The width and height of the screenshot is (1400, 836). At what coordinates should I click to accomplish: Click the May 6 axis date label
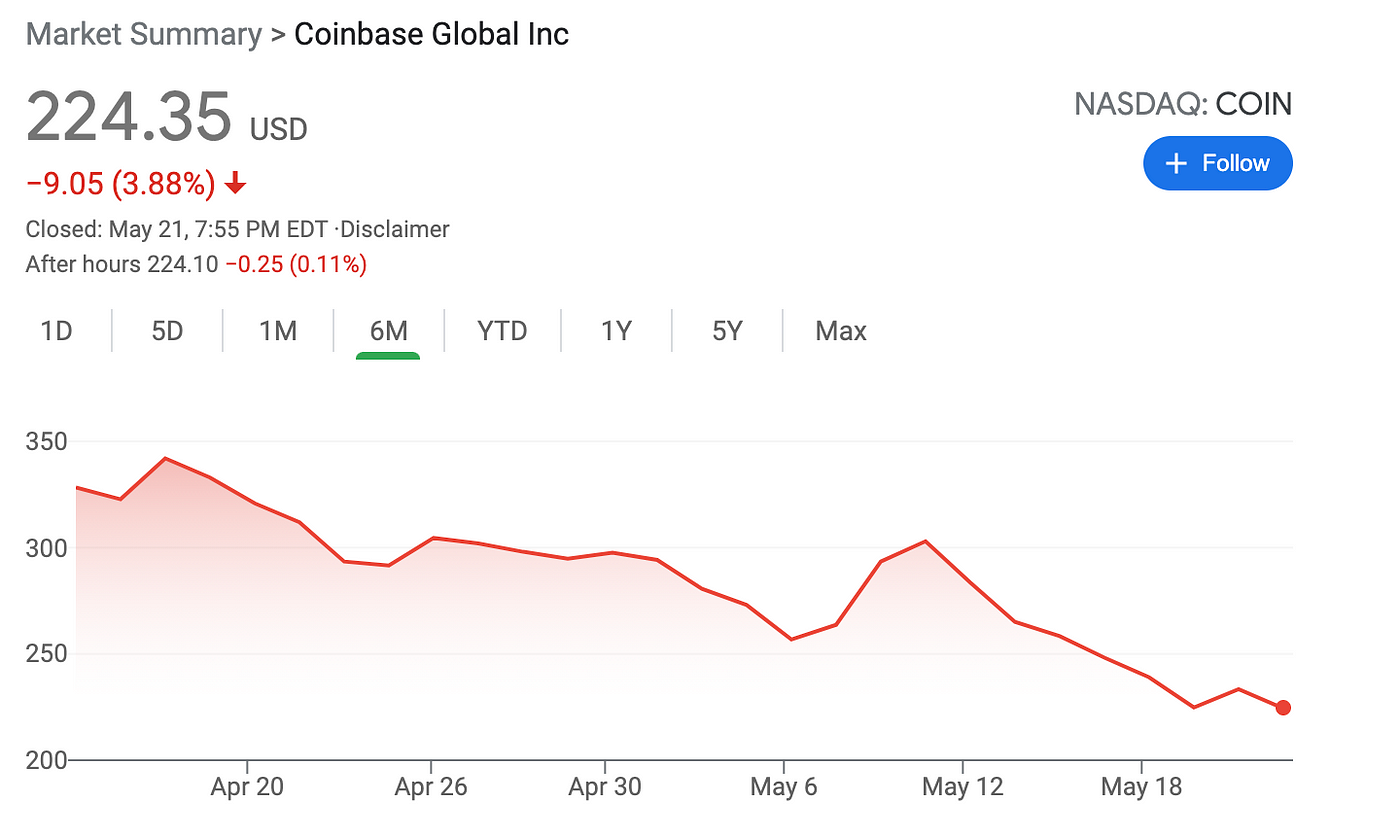[784, 787]
